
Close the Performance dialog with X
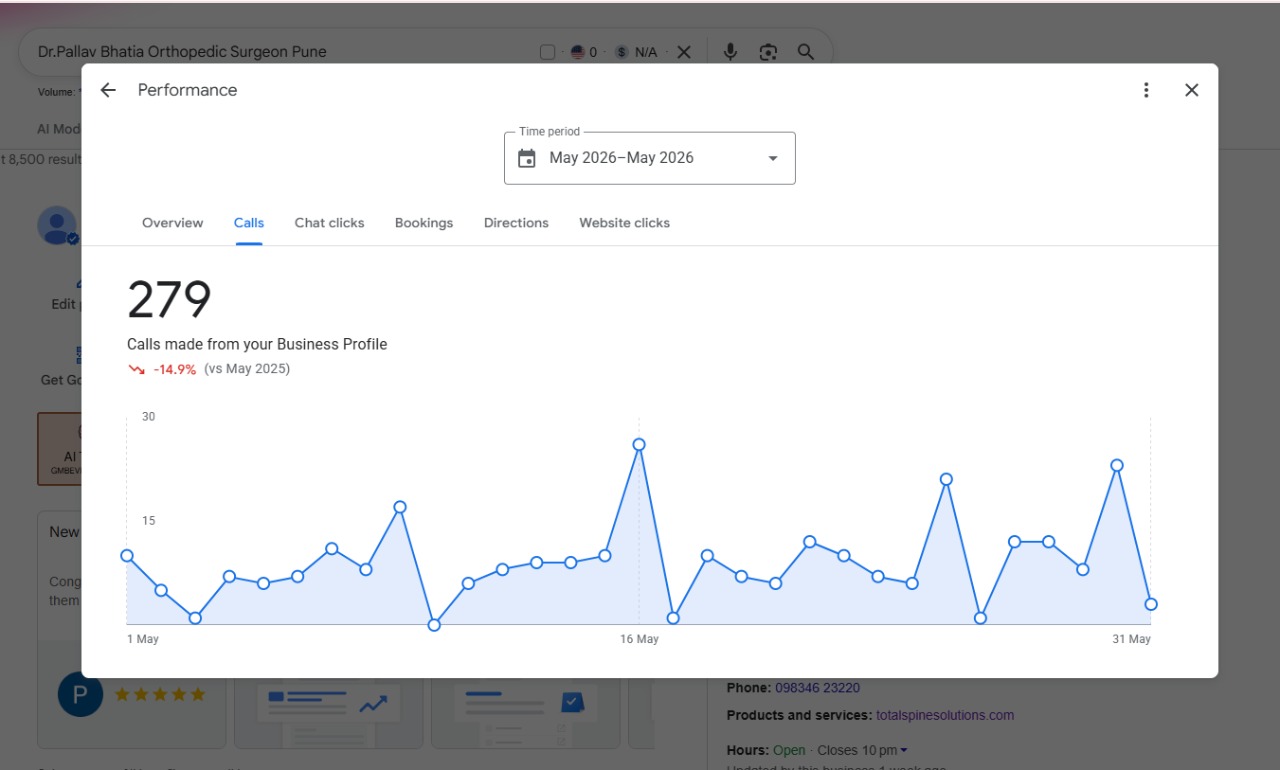1191,90
